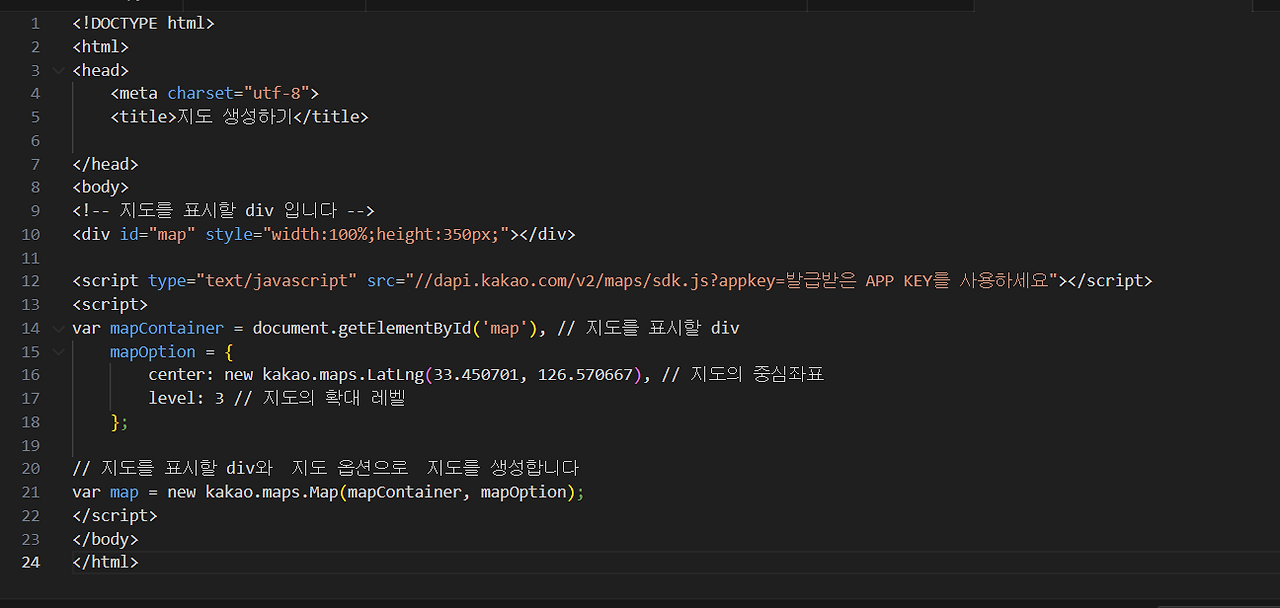Select the LatLng coordinates on line 16
This screenshot has height=608, width=1280.
click(x=535, y=374)
